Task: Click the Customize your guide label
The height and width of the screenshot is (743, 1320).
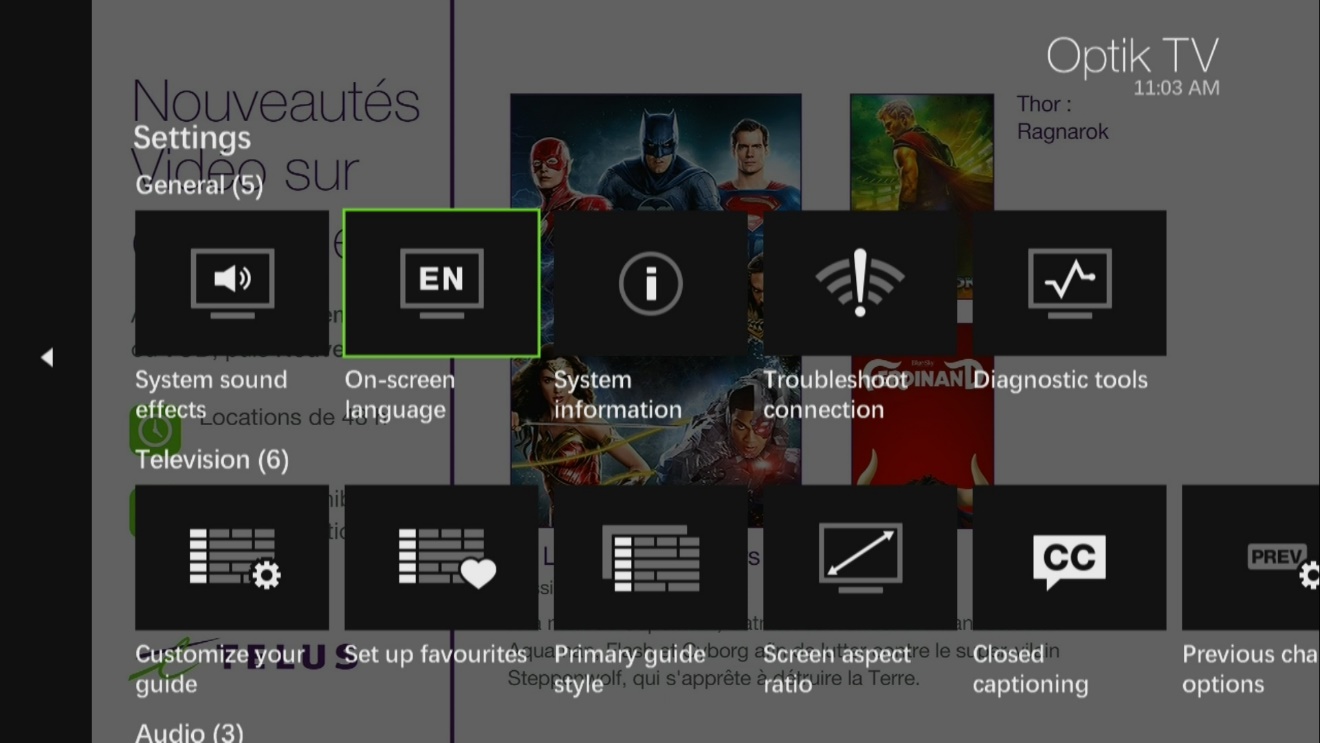Action: [220, 669]
